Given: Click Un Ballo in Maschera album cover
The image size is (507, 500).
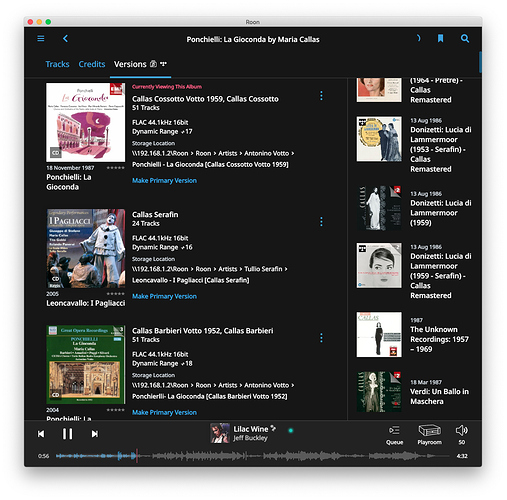Looking at the screenshot, I should pyautogui.click(x=379, y=392).
